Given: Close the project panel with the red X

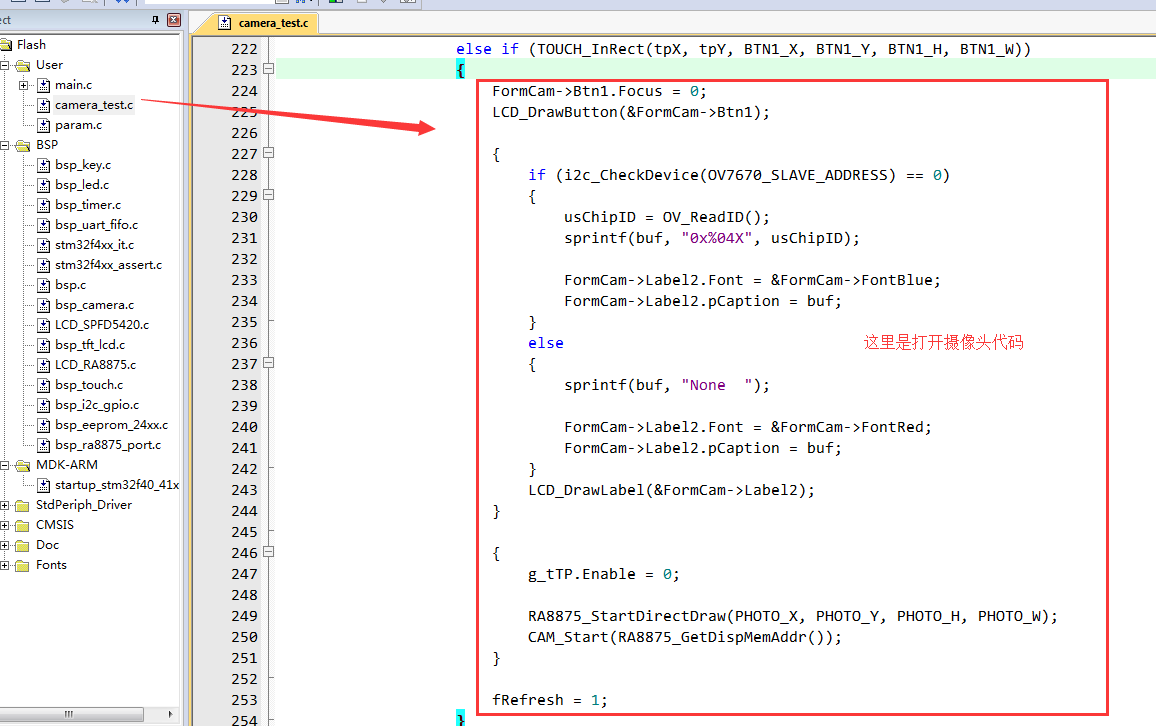Looking at the screenshot, I should click(x=174, y=20).
